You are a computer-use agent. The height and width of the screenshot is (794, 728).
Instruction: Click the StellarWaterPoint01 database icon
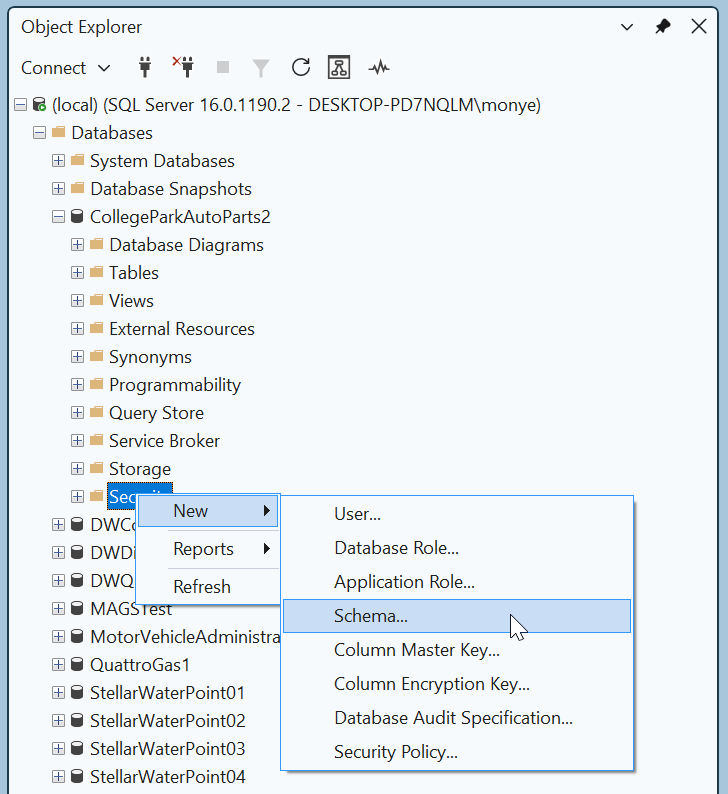point(77,692)
